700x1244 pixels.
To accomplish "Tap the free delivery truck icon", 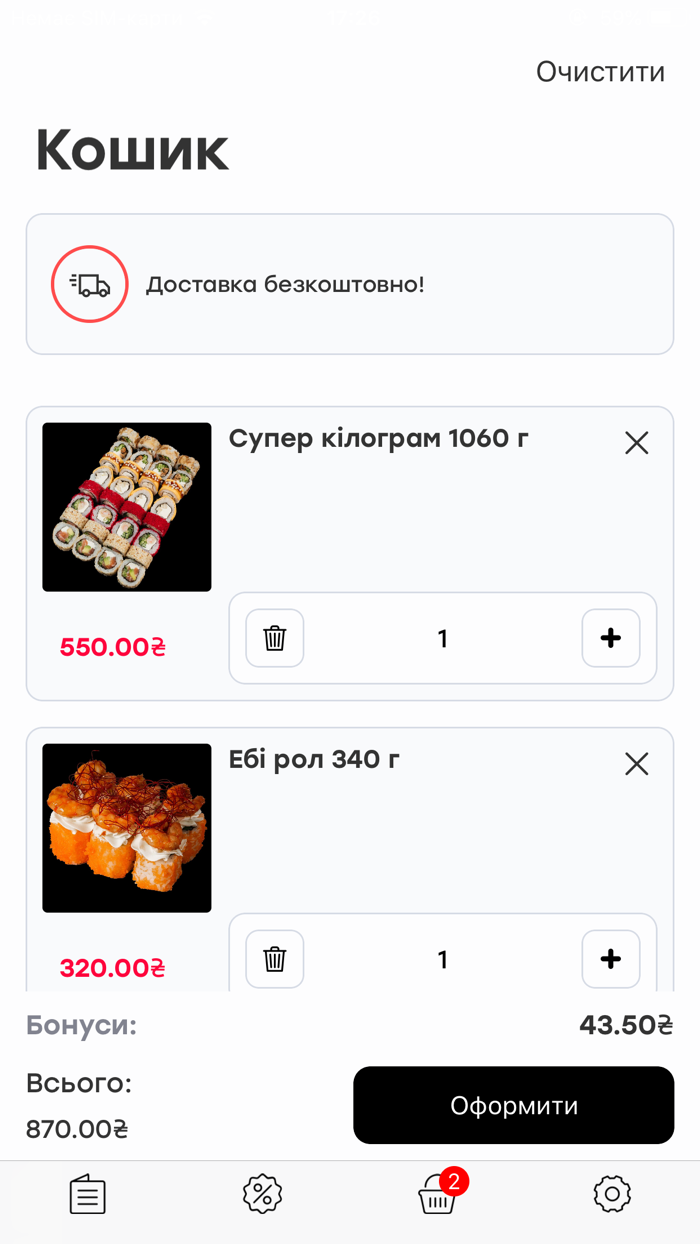I will coord(89,284).
